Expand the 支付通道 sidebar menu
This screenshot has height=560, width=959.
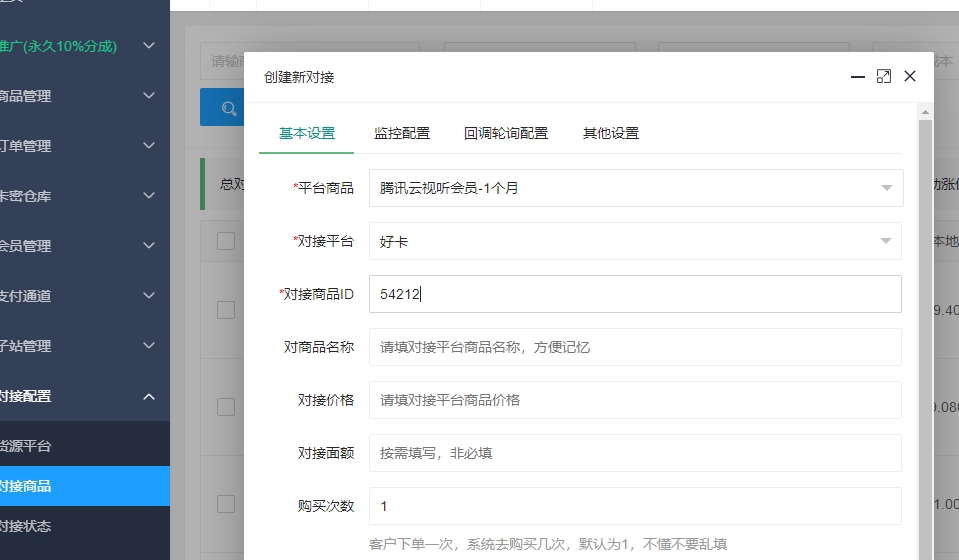[85, 296]
